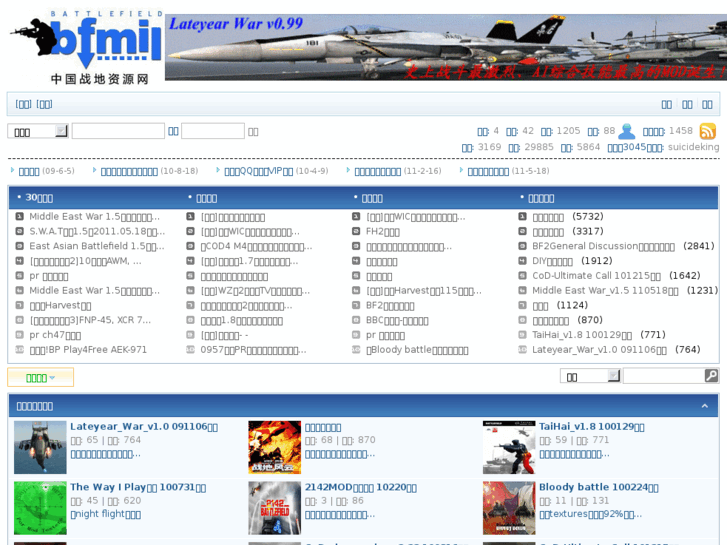Open the night flight description link
This screenshot has width=727, height=545.
[106, 514]
